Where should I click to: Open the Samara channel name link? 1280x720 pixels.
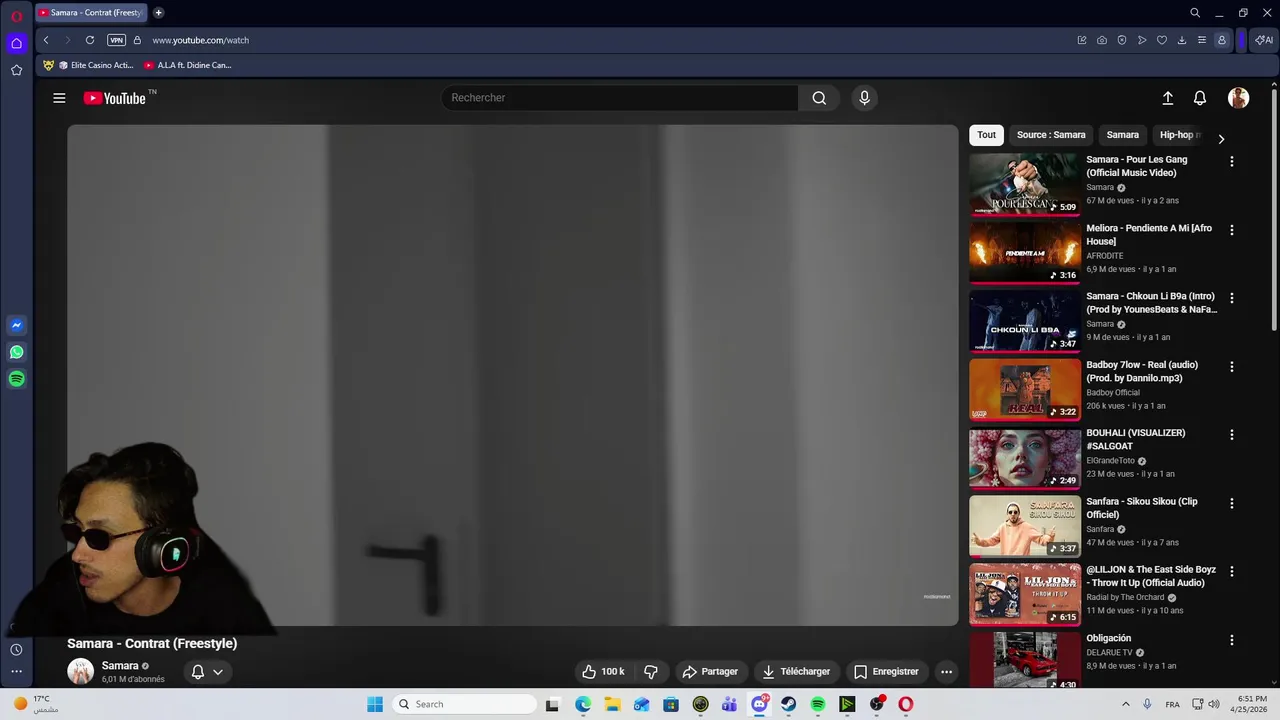(x=120, y=666)
